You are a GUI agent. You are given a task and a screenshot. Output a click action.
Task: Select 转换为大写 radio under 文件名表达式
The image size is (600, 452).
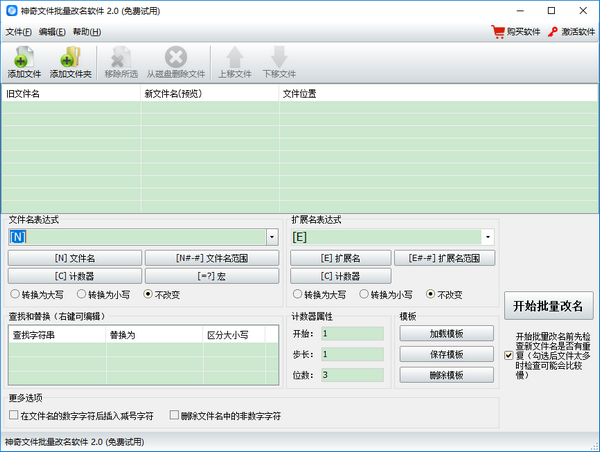[15, 295]
